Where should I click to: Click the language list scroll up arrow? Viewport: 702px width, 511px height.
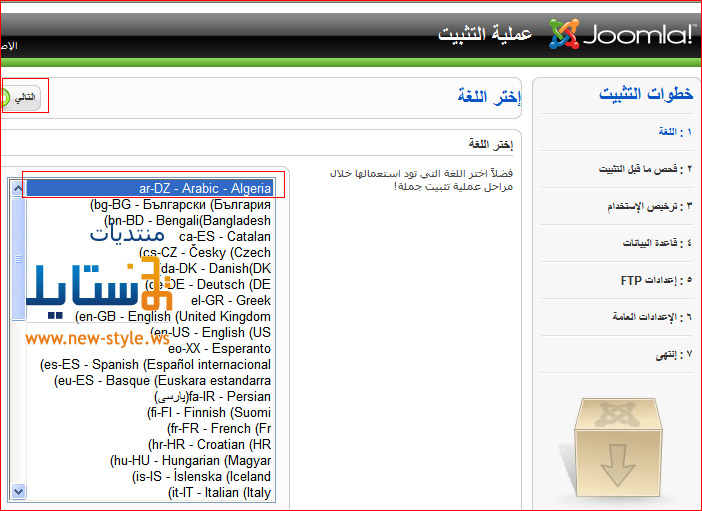pos(18,188)
